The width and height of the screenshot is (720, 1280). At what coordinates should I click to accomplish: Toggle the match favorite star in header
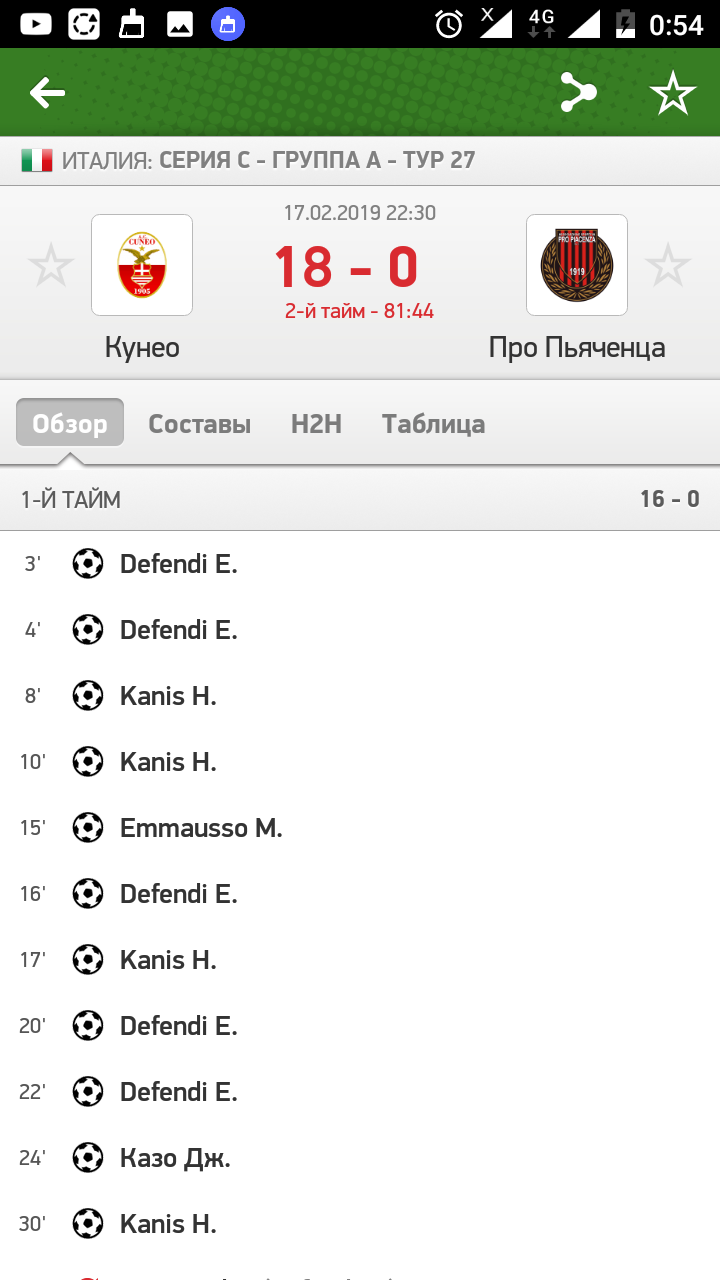(x=673, y=94)
